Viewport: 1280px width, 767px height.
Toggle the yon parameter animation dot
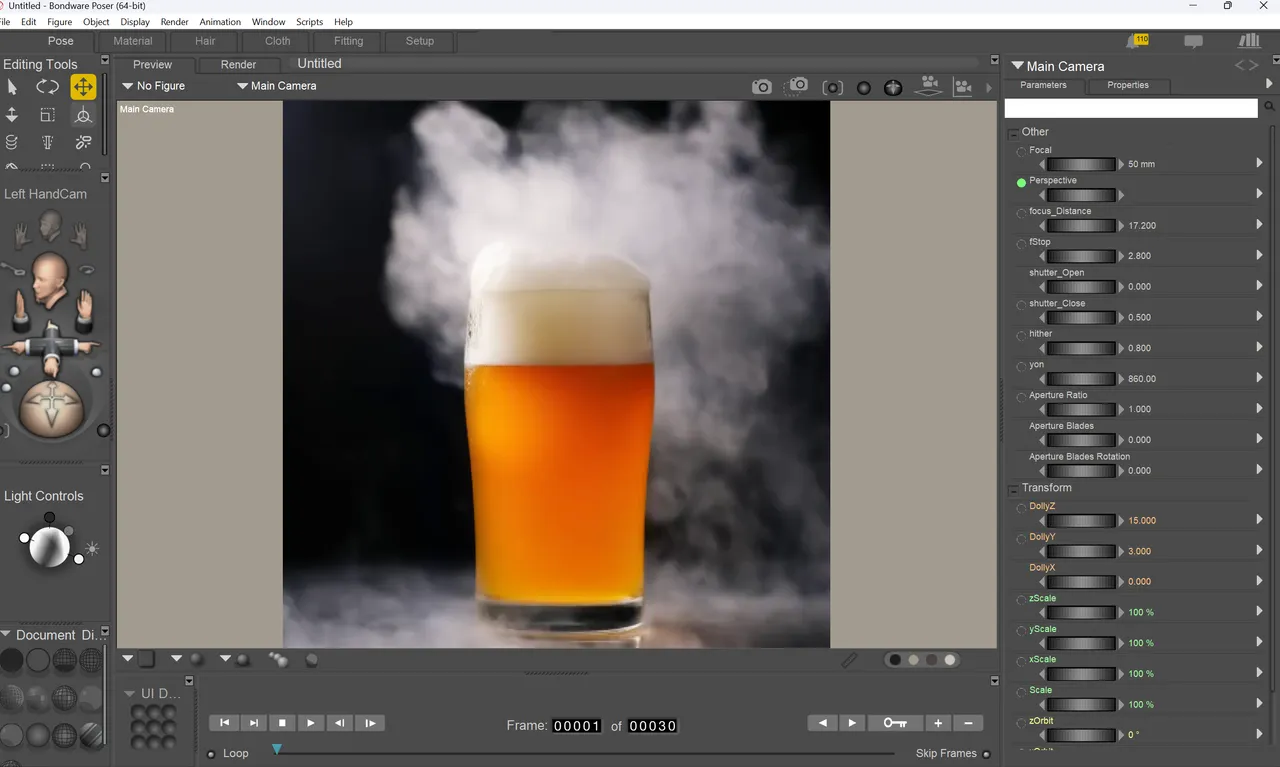1021,367
